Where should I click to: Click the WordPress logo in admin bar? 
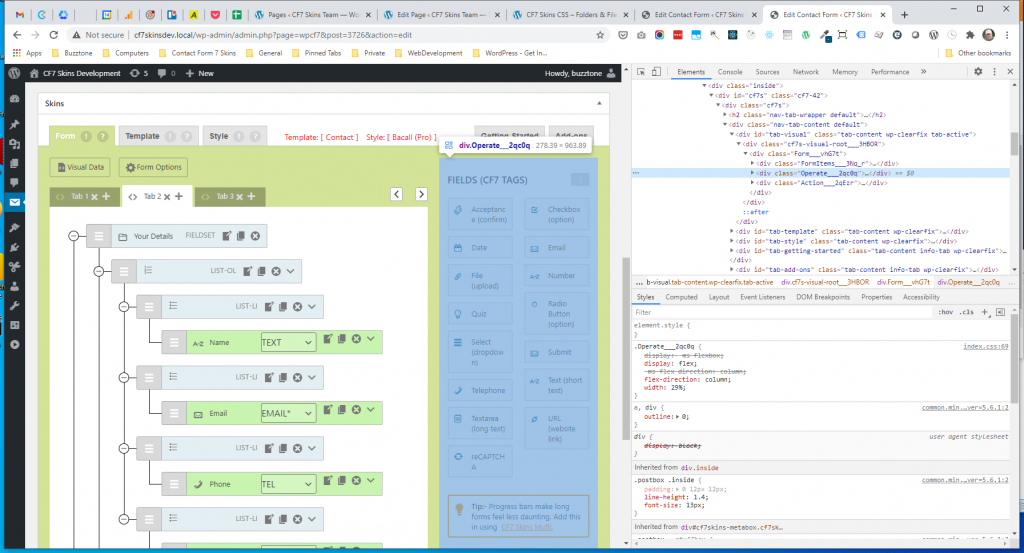14,73
